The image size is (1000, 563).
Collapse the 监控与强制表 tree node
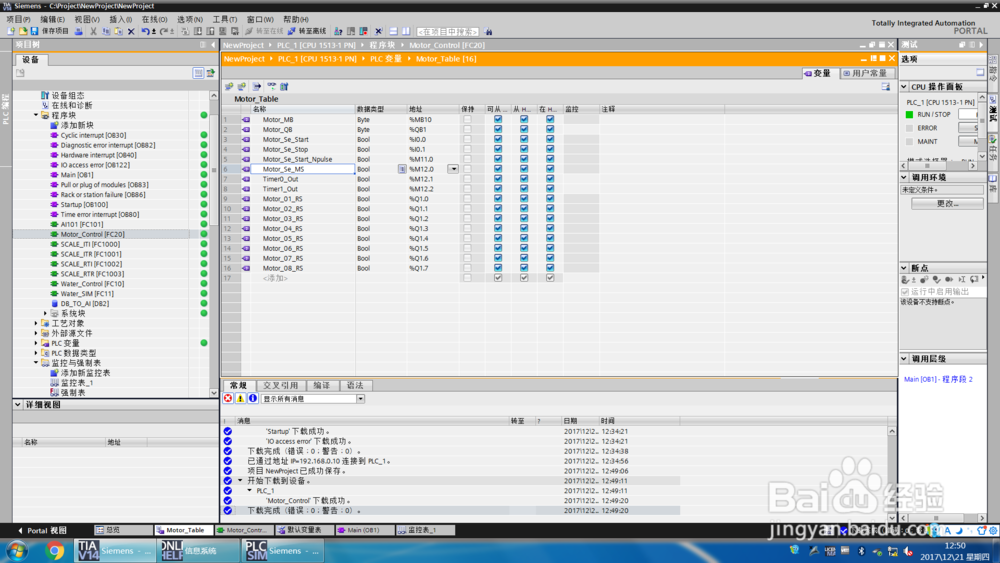[x=36, y=363]
